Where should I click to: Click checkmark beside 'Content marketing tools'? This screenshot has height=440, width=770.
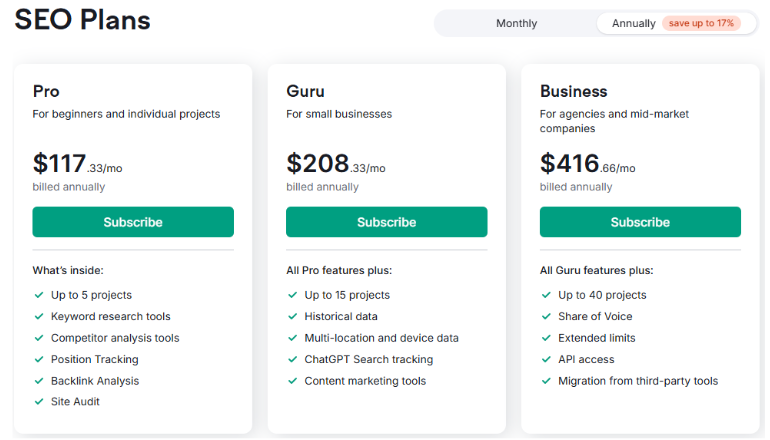pos(293,381)
